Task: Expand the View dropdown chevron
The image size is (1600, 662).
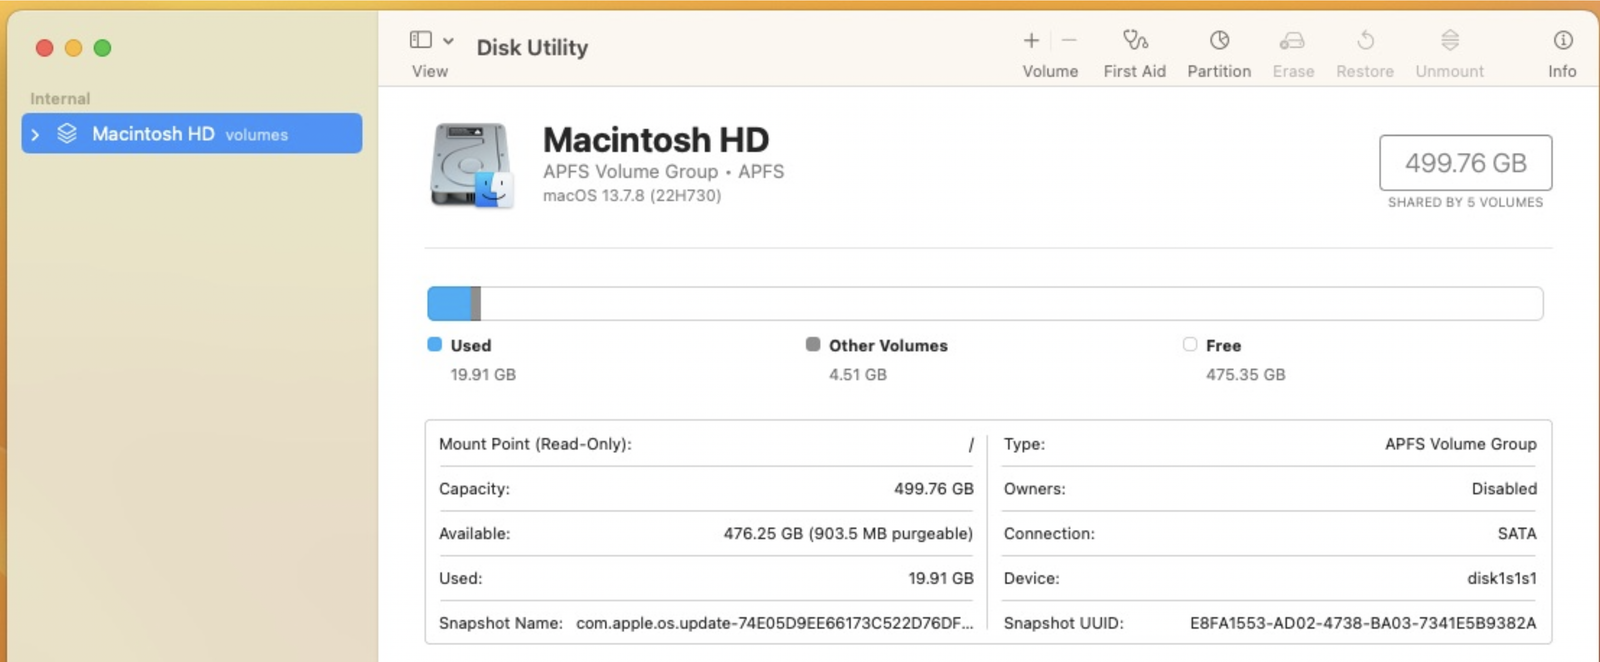Action: [x=448, y=41]
